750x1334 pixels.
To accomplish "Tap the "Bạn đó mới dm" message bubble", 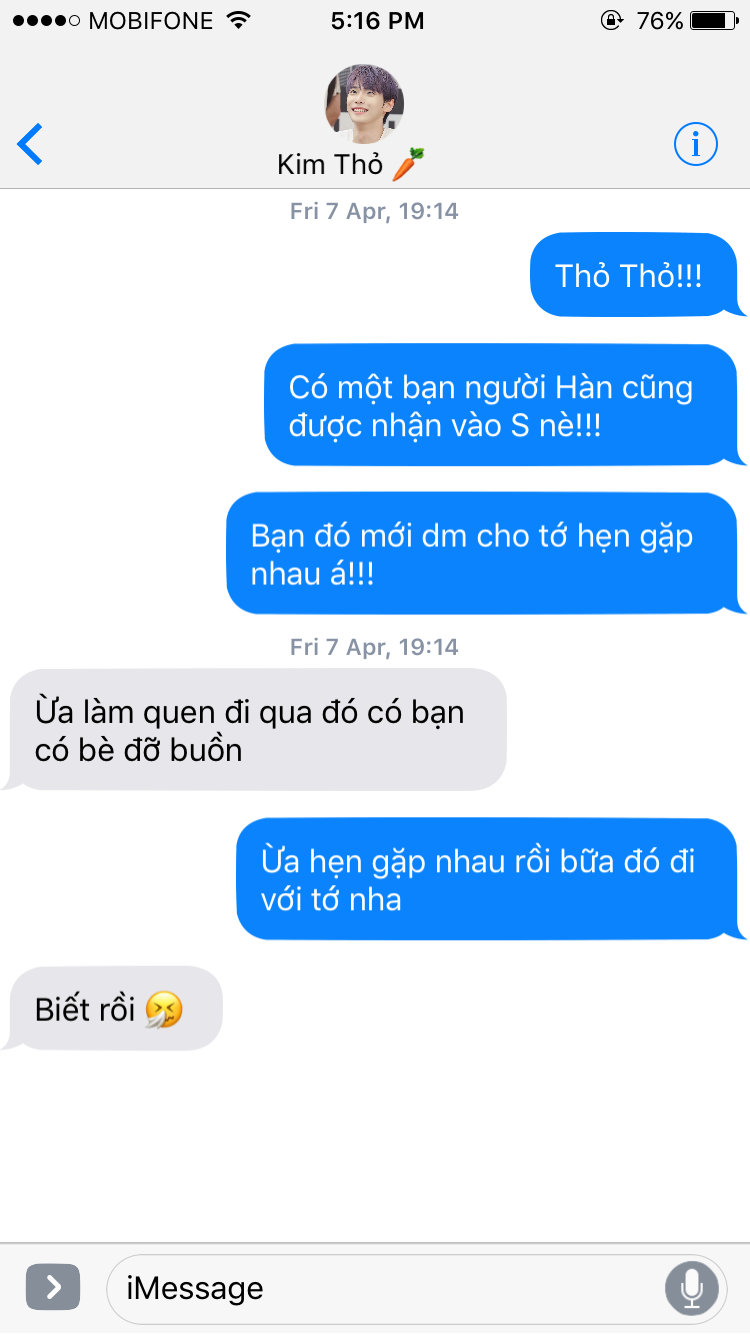I will pos(483,553).
